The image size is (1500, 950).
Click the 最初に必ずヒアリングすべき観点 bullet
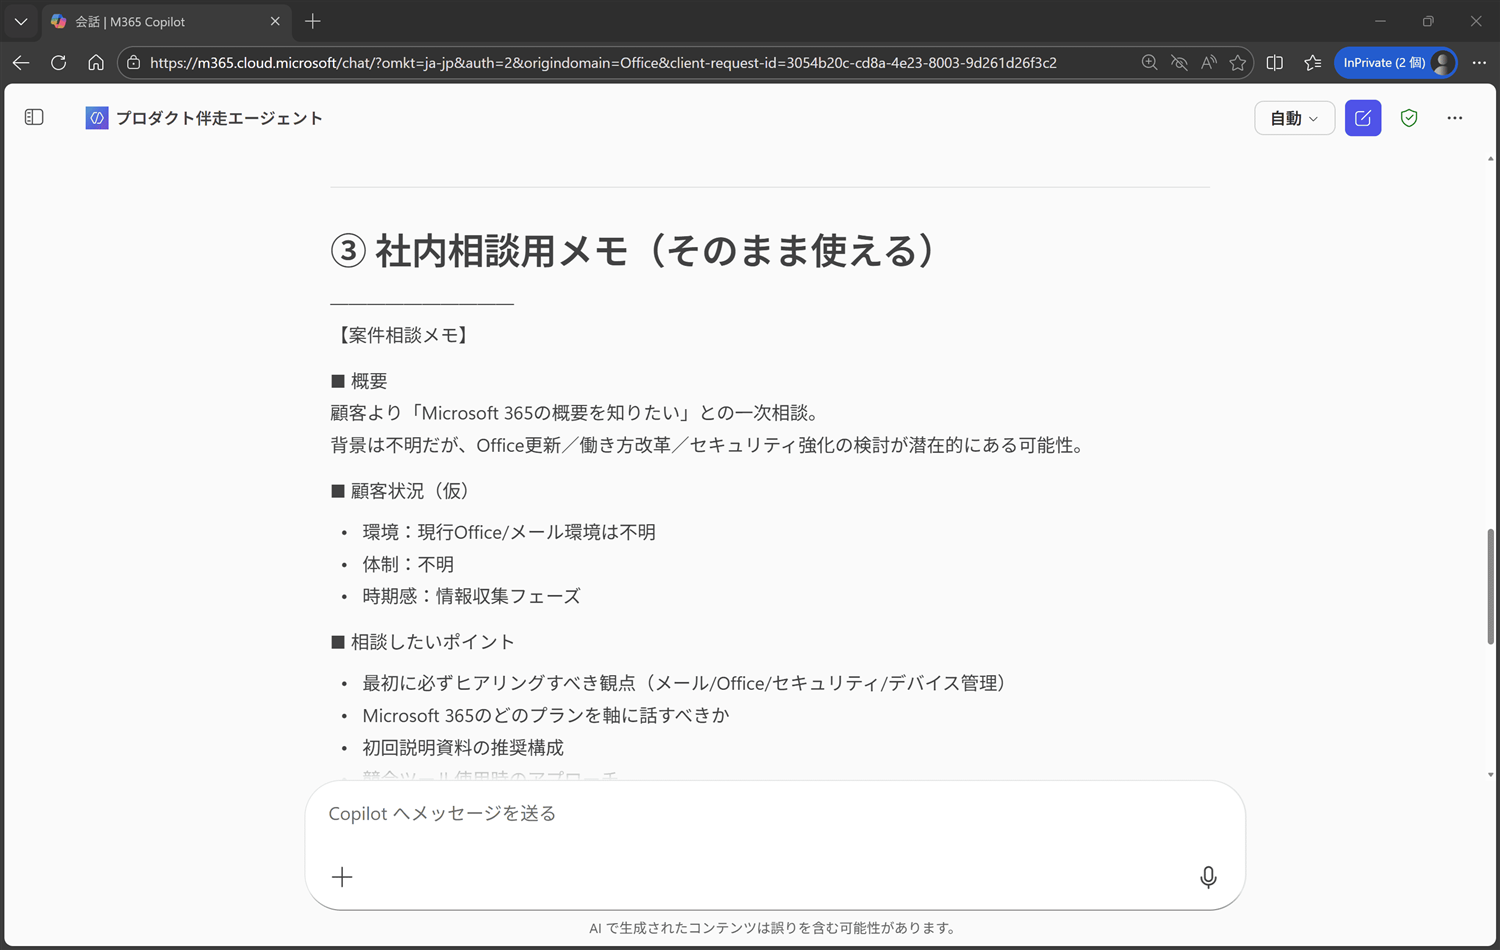pyautogui.click(x=684, y=683)
